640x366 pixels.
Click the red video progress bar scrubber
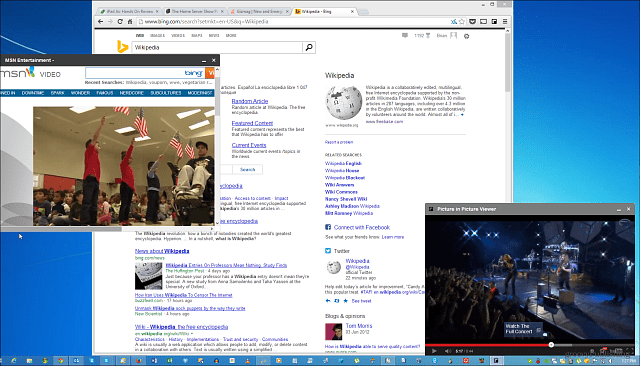pos(551,345)
